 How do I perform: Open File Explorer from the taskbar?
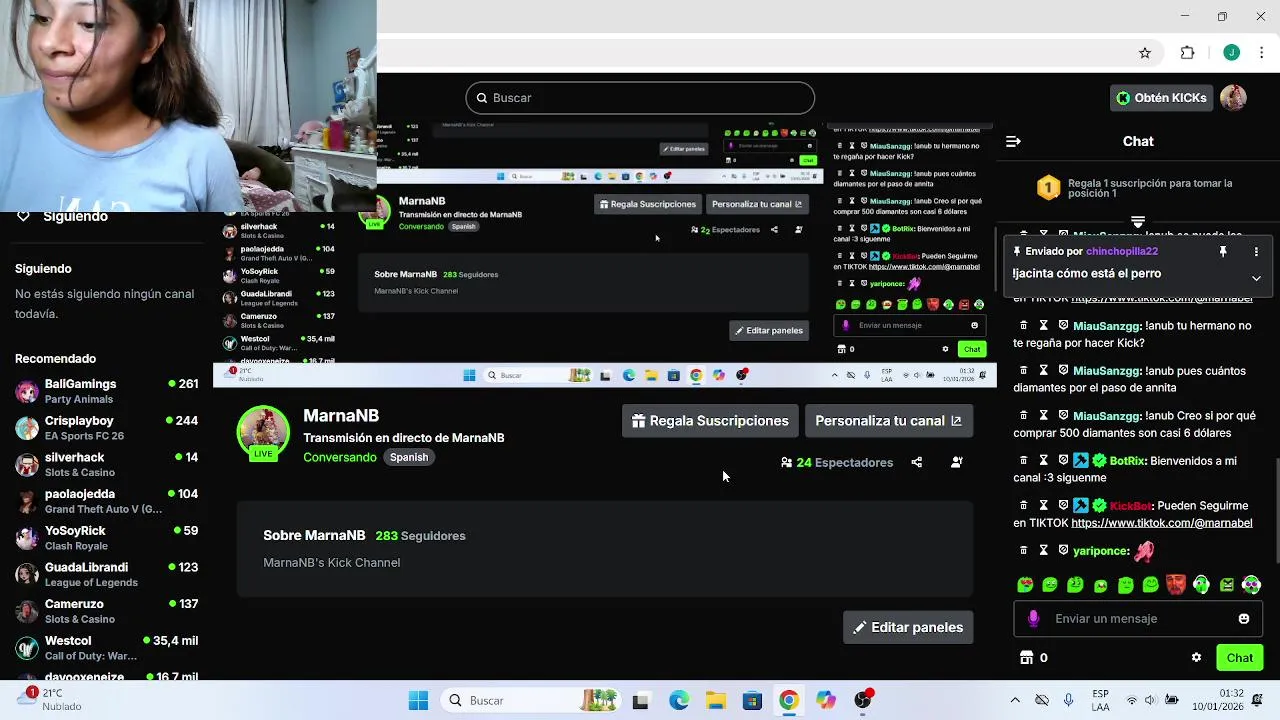(716, 701)
